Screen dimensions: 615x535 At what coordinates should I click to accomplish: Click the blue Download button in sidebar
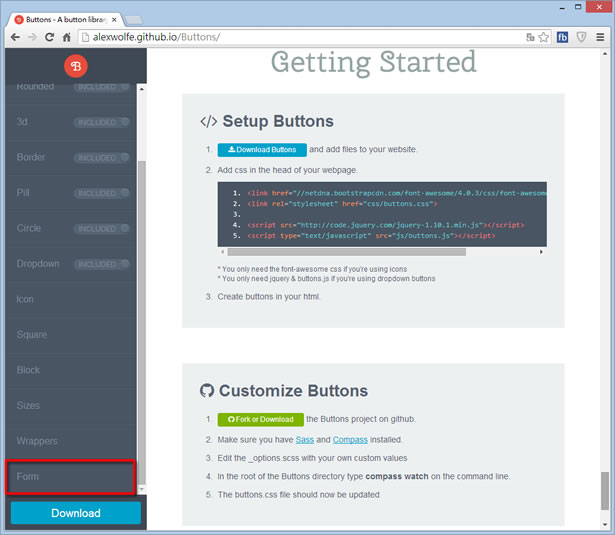click(x=76, y=513)
